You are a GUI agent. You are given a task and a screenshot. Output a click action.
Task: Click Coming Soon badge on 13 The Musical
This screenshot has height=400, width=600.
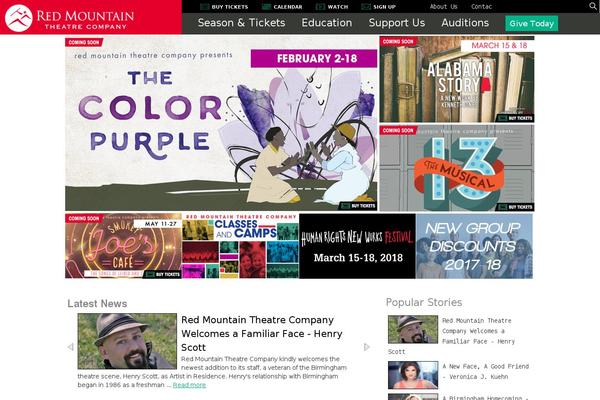398,131
